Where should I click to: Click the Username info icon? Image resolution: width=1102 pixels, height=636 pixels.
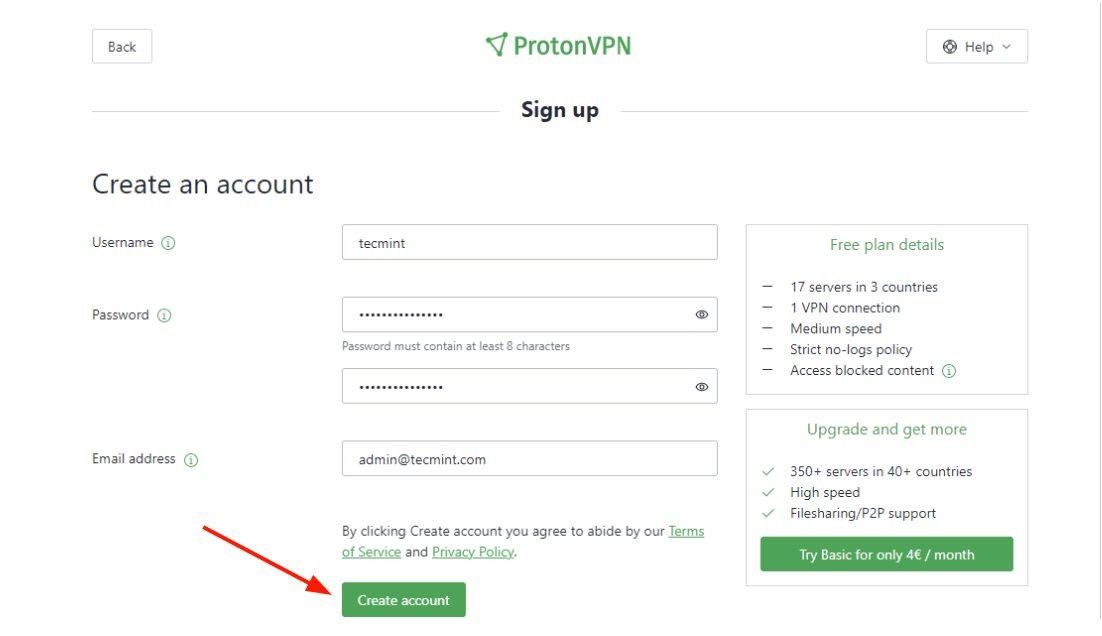(x=168, y=243)
